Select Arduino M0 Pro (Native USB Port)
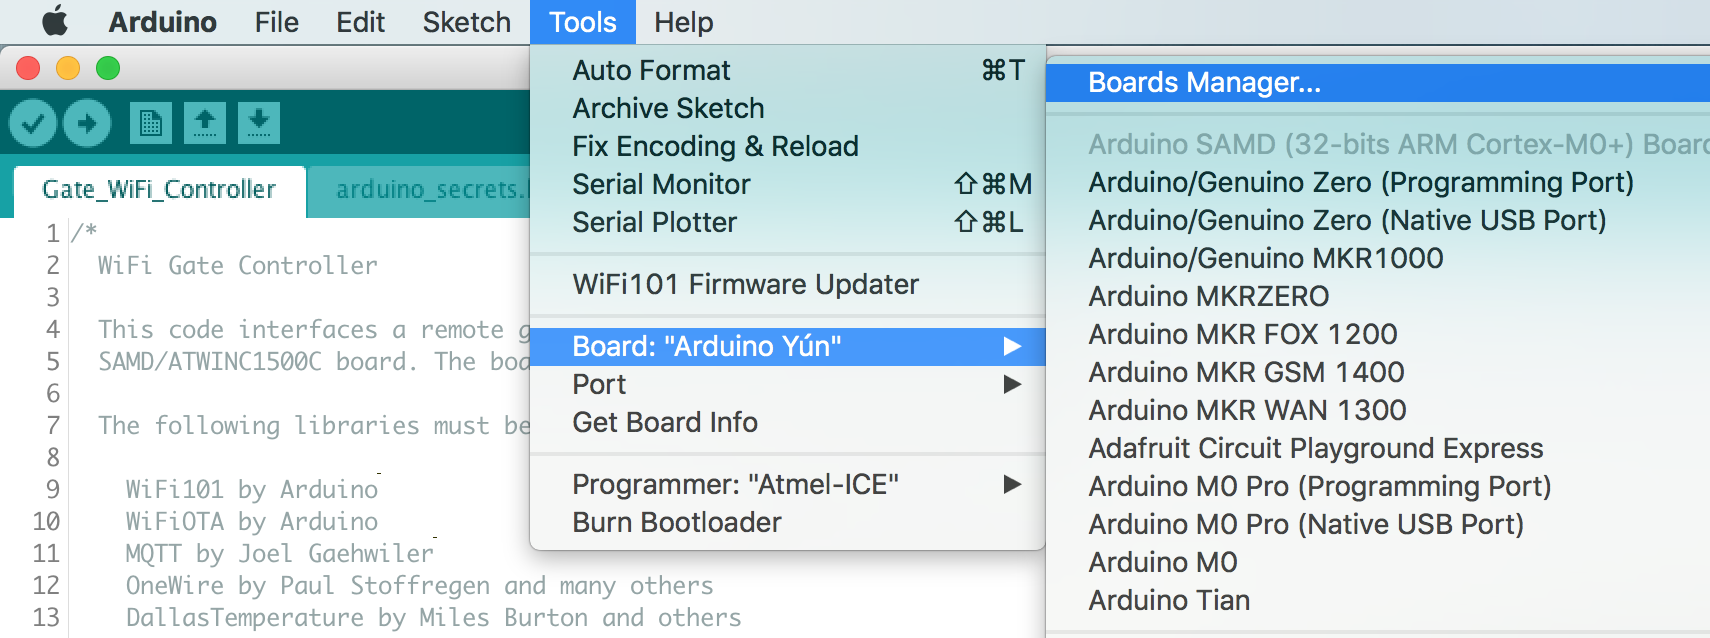This screenshot has height=638, width=1710. click(1378, 524)
